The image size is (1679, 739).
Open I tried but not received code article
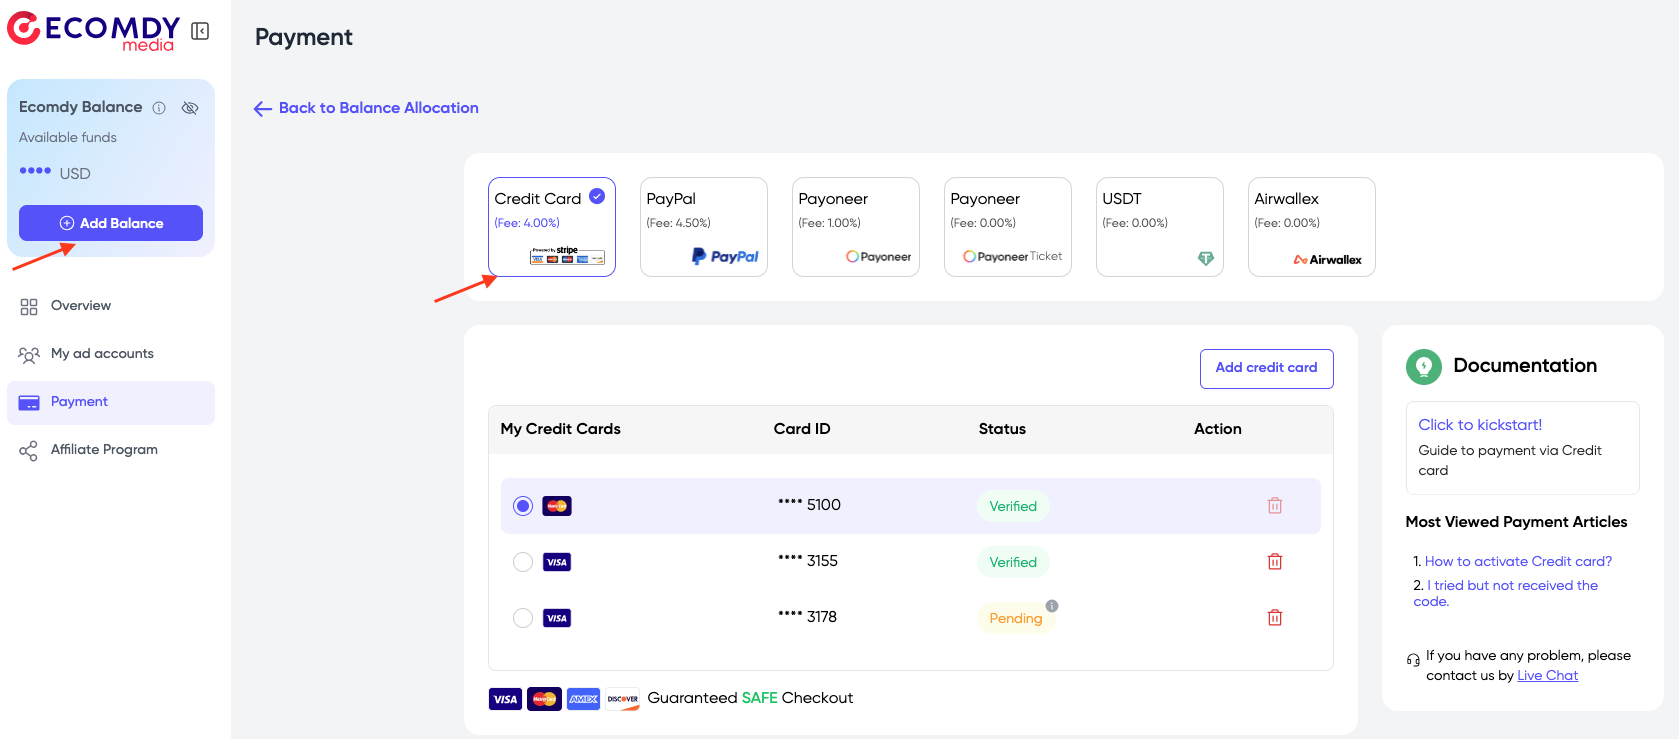point(1506,594)
